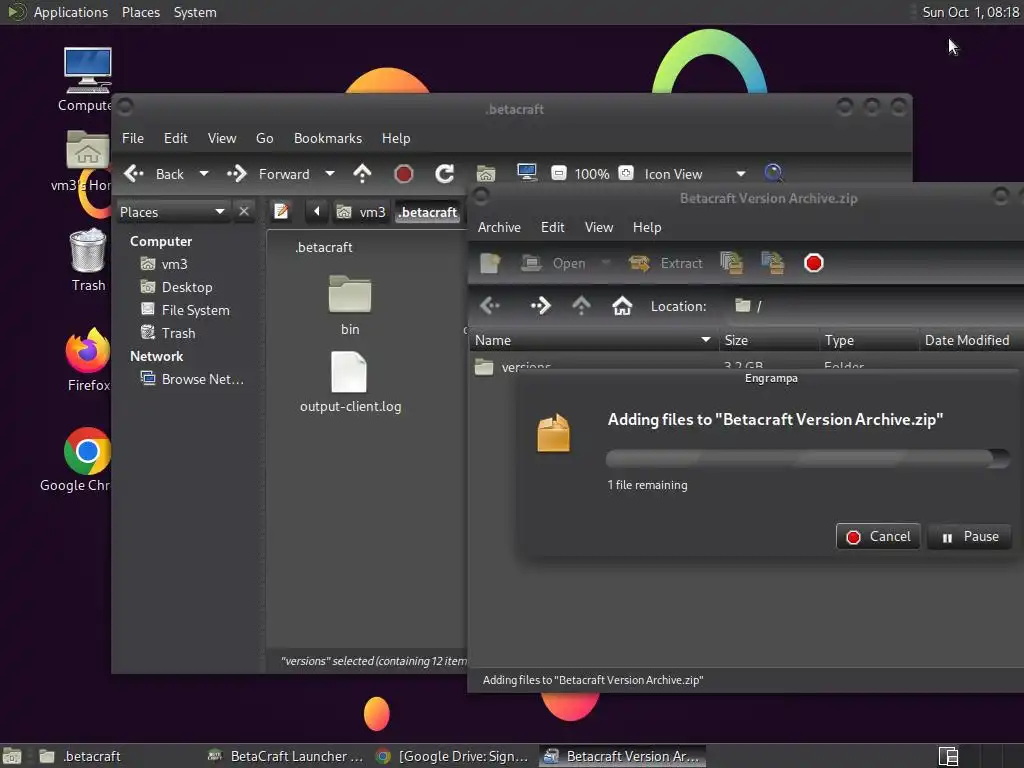Stop loading in the file manager toolbar
The width and height of the screenshot is (1024, 768).
point(404,174)
